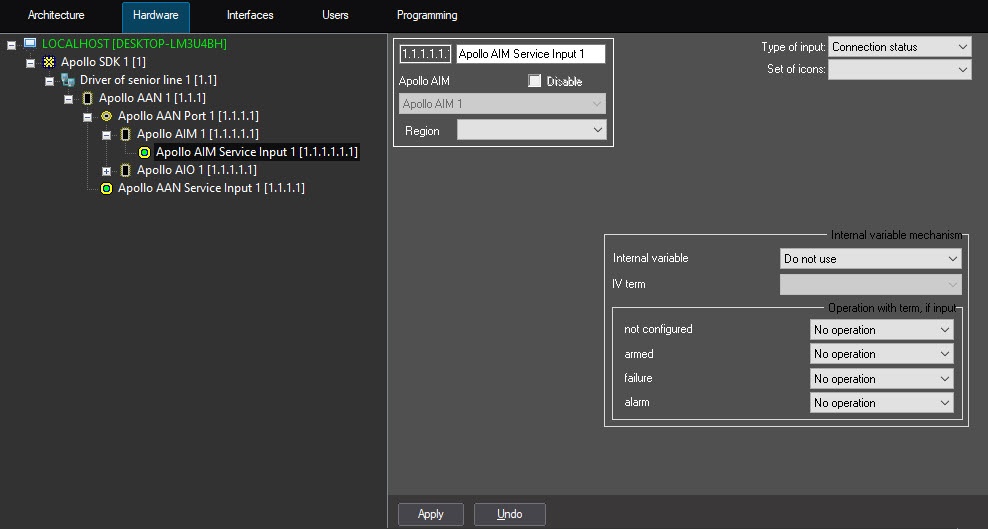Expand the Apollo AIO 1 tree node
Image resolution: width=988 pixels, height=529 pixels.
[x=106, y=170]
